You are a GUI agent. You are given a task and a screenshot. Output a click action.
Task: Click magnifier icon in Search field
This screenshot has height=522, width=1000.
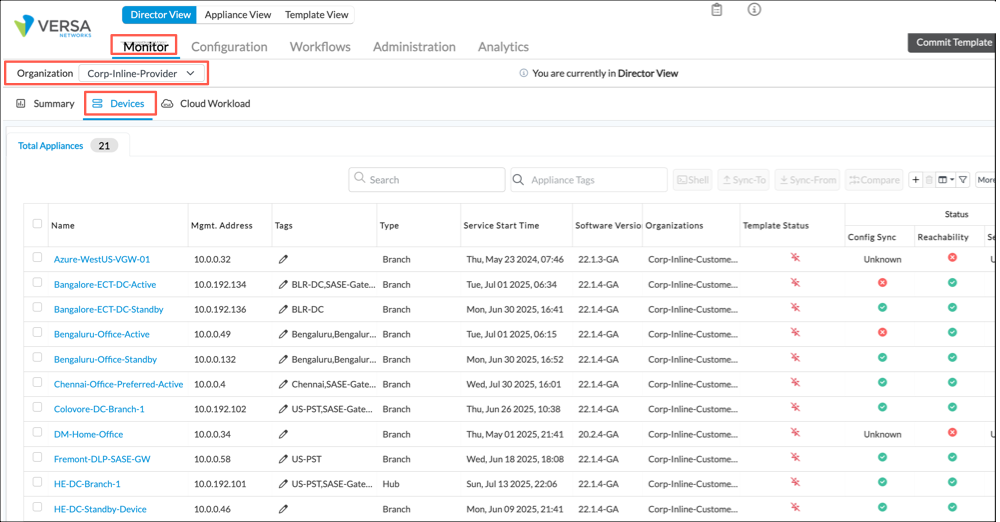point(360,178)
